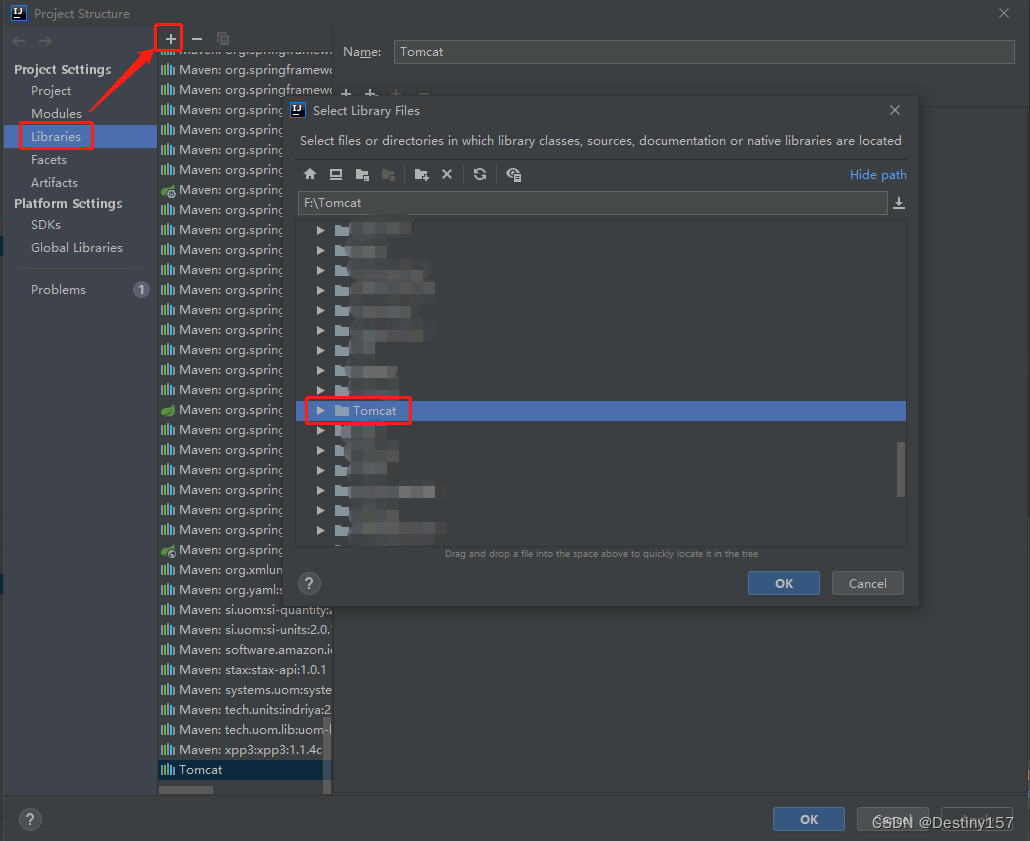The height and width of the screenshot is (841, 1030).
Task: Click Cancel in Select Library Files dialog
Action: [x=867, y=583]
